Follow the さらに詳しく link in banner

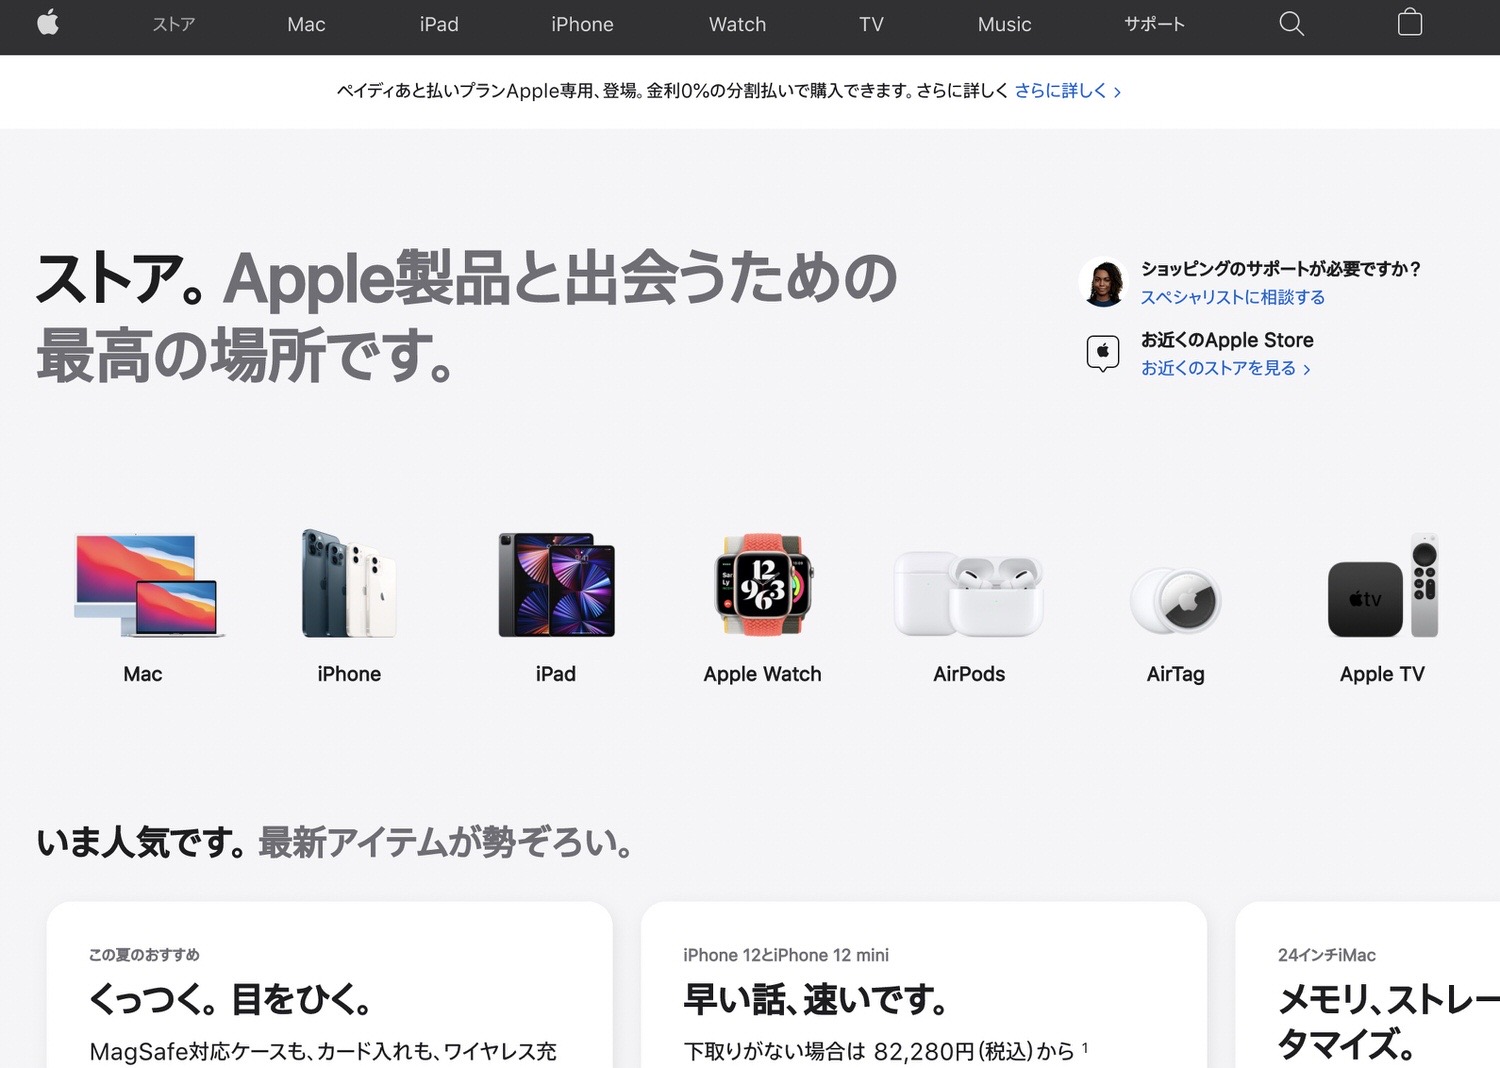point(1067,91)
